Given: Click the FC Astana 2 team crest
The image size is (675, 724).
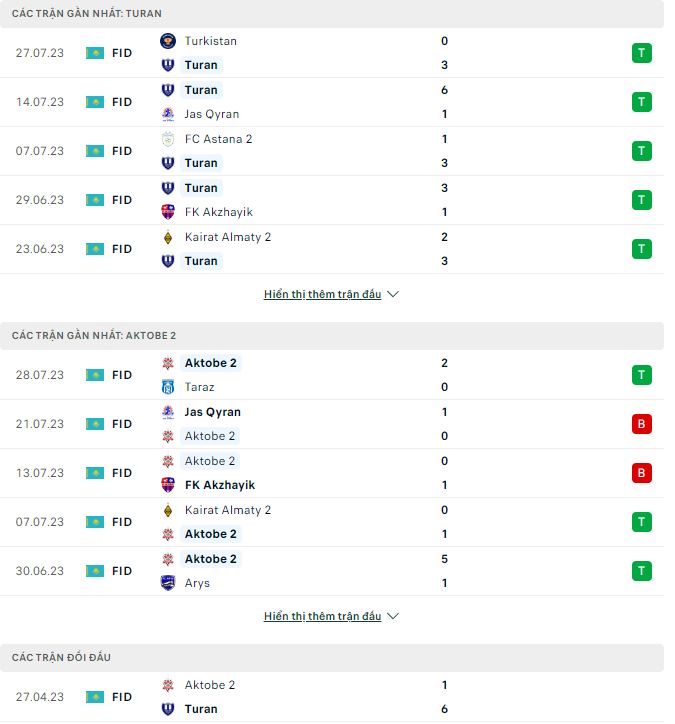Looking at the screenshot, I should pos(168,139).
